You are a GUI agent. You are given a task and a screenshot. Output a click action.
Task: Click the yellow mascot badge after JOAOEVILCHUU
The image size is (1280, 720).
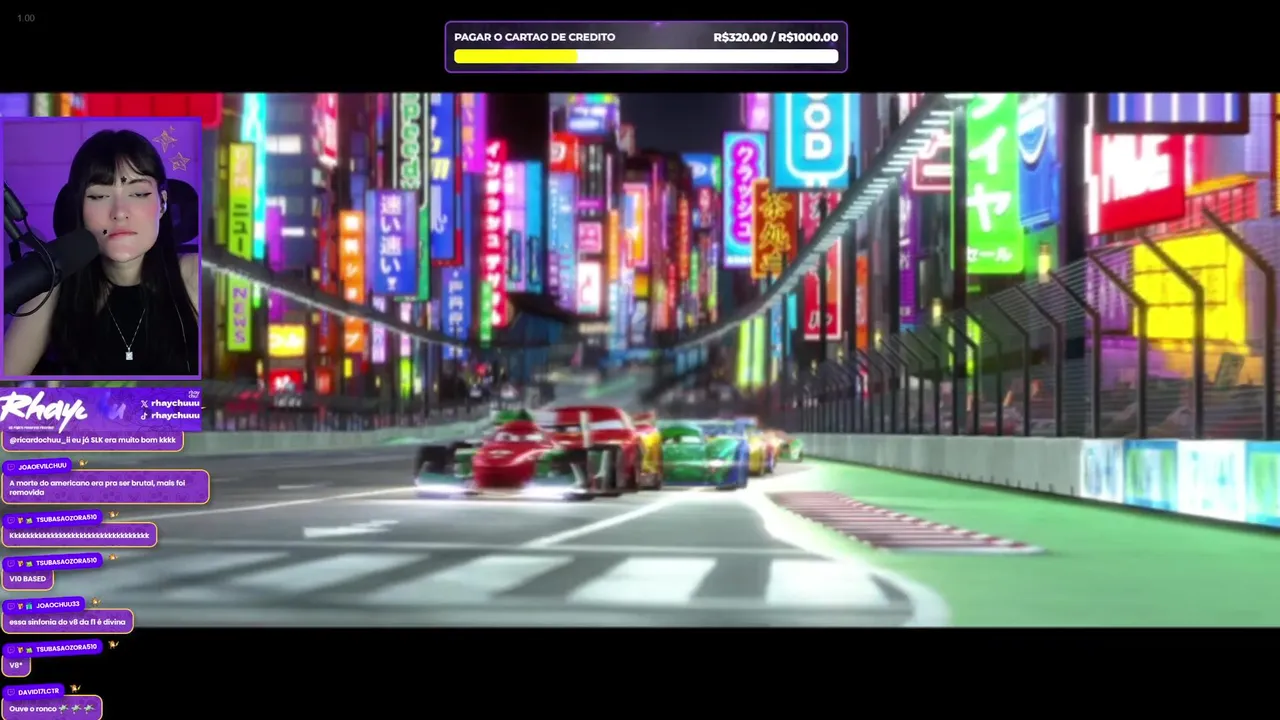click(83, 463)
